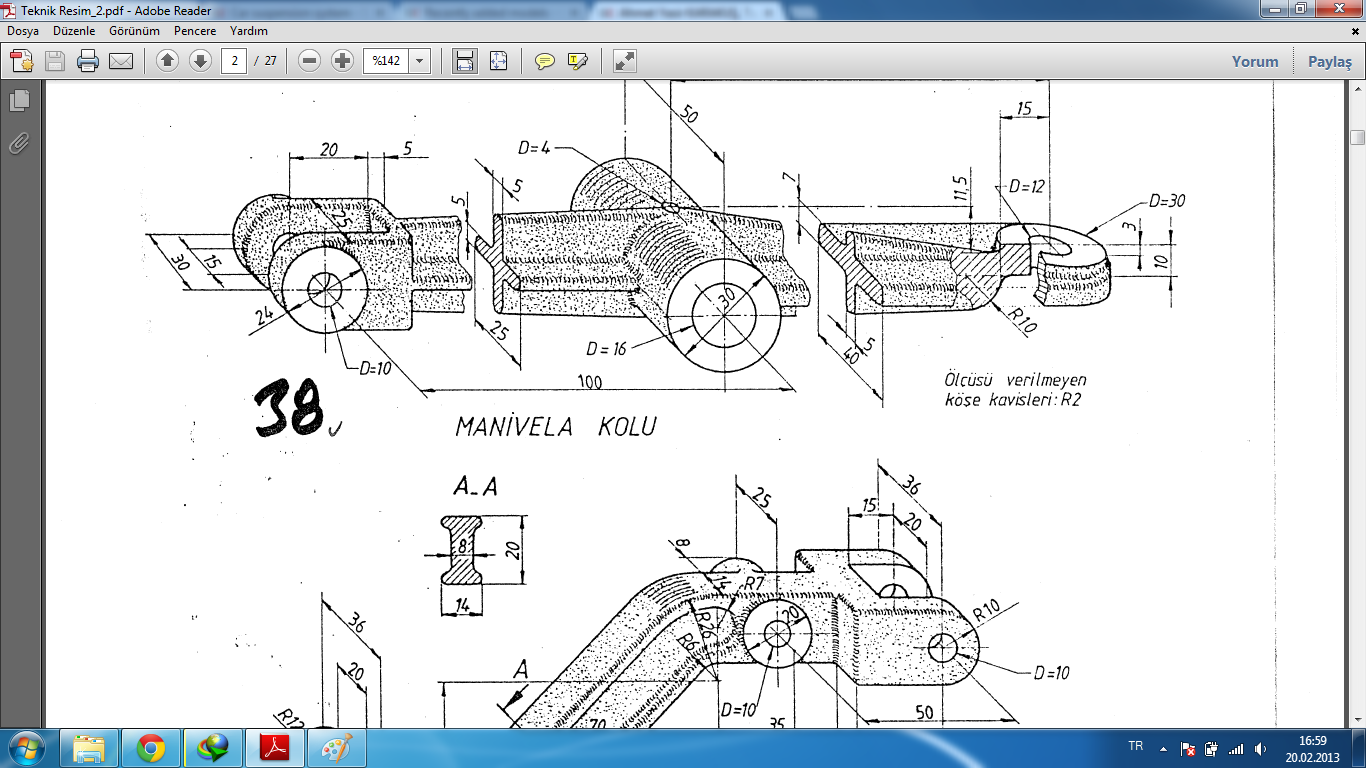Click the page number input field
This screenshot has width=1366, height=768.
[234, 61]
